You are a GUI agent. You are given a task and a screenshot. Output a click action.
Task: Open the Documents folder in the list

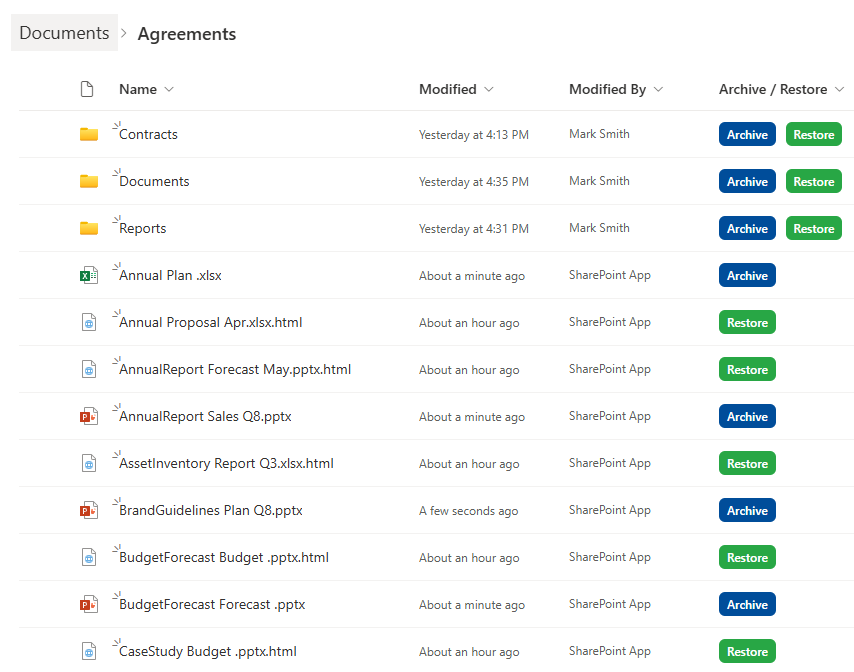(x=154, y=181)
